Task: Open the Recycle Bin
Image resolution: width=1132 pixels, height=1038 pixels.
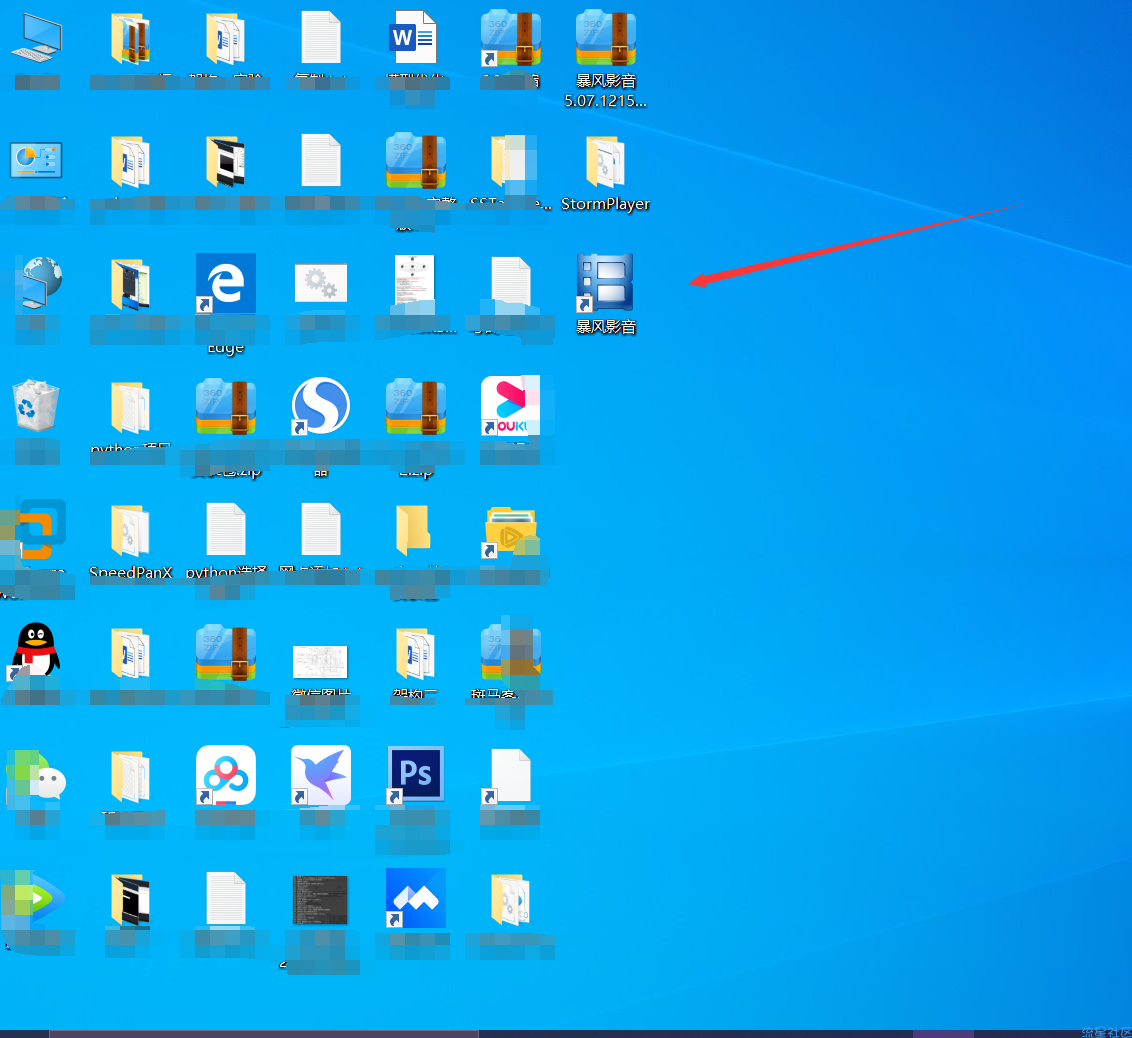Action: point(35,406)
